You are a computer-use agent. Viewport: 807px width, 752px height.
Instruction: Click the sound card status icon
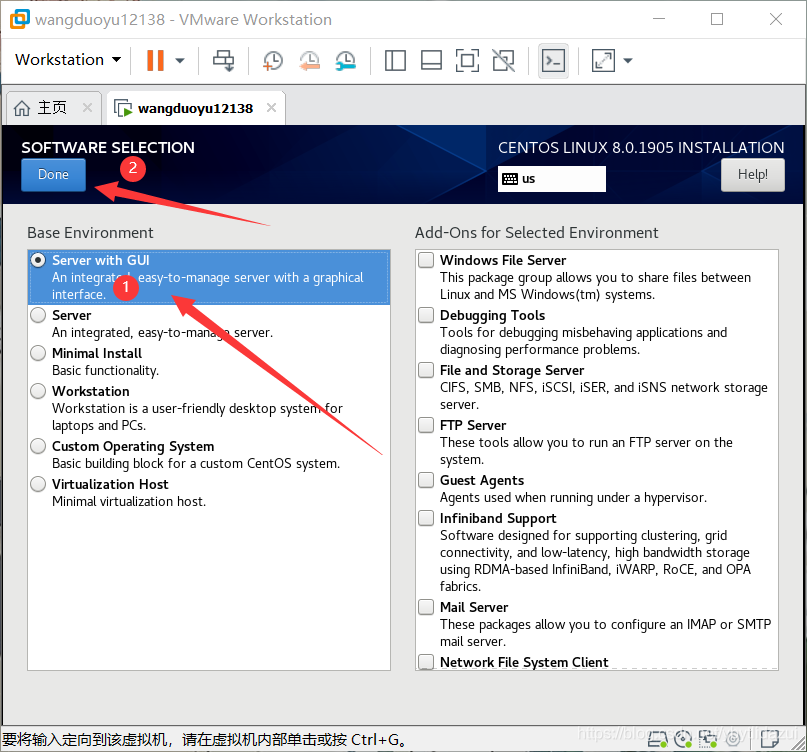pyautogui.click(x=733, y=740)
